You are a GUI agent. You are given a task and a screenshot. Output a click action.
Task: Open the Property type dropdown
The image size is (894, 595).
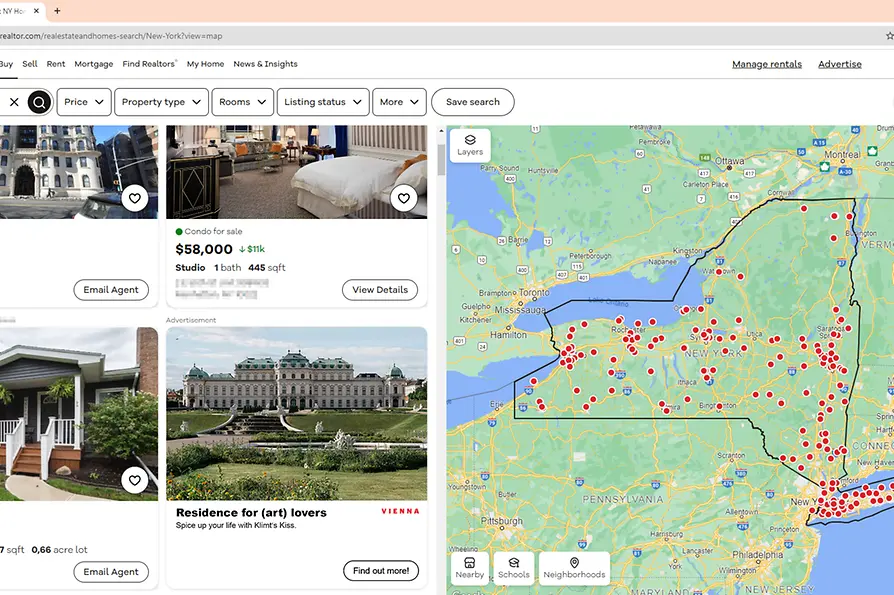point(161,102)
